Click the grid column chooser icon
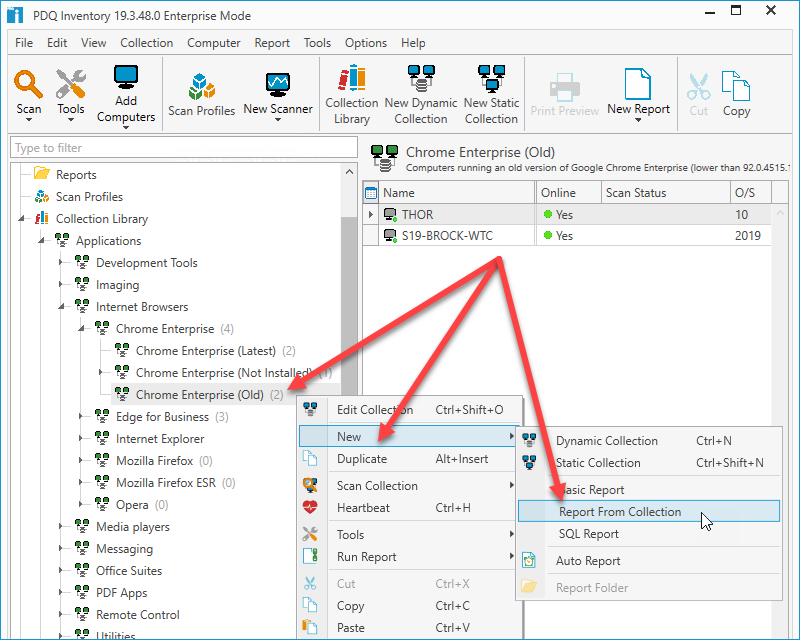Image resolution: width=800 pixels, height=640 pixels. point(371,193)
